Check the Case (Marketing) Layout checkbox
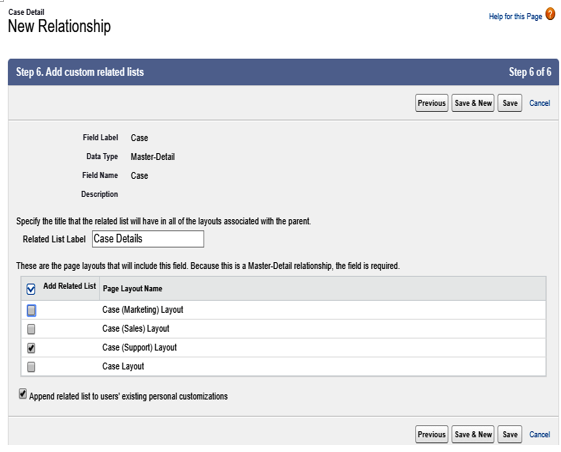Screen dimensions: 561x452 click(x=31, y=310)
